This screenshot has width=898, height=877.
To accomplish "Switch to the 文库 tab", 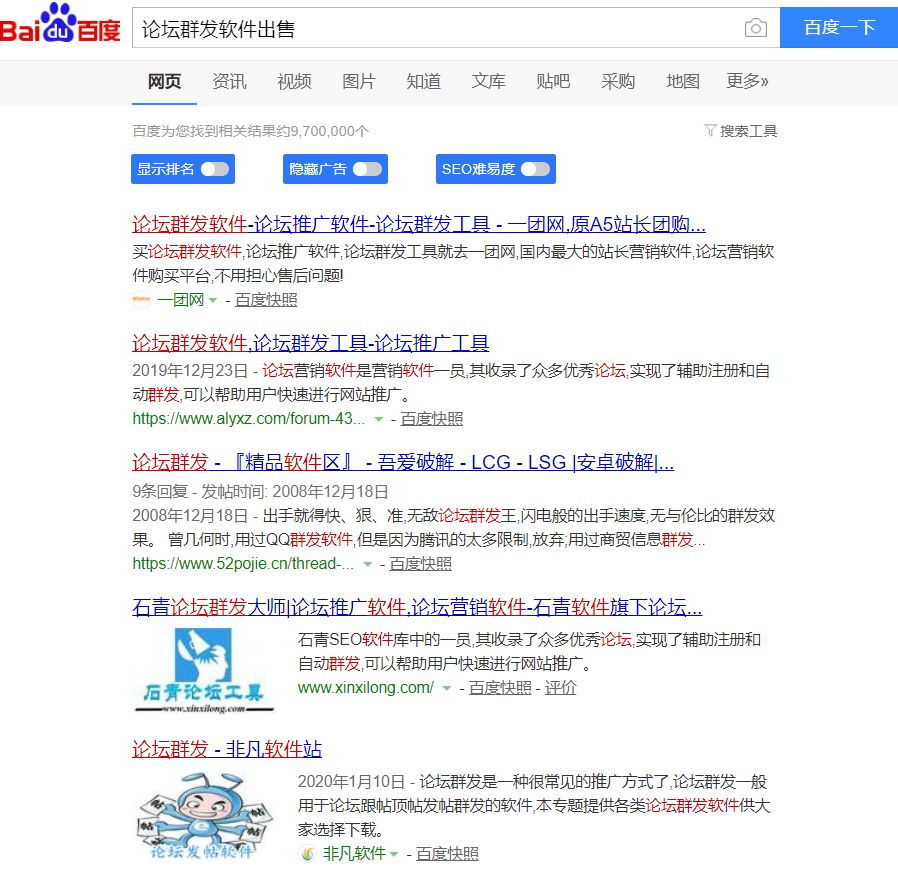I will [x=489, y=81].
